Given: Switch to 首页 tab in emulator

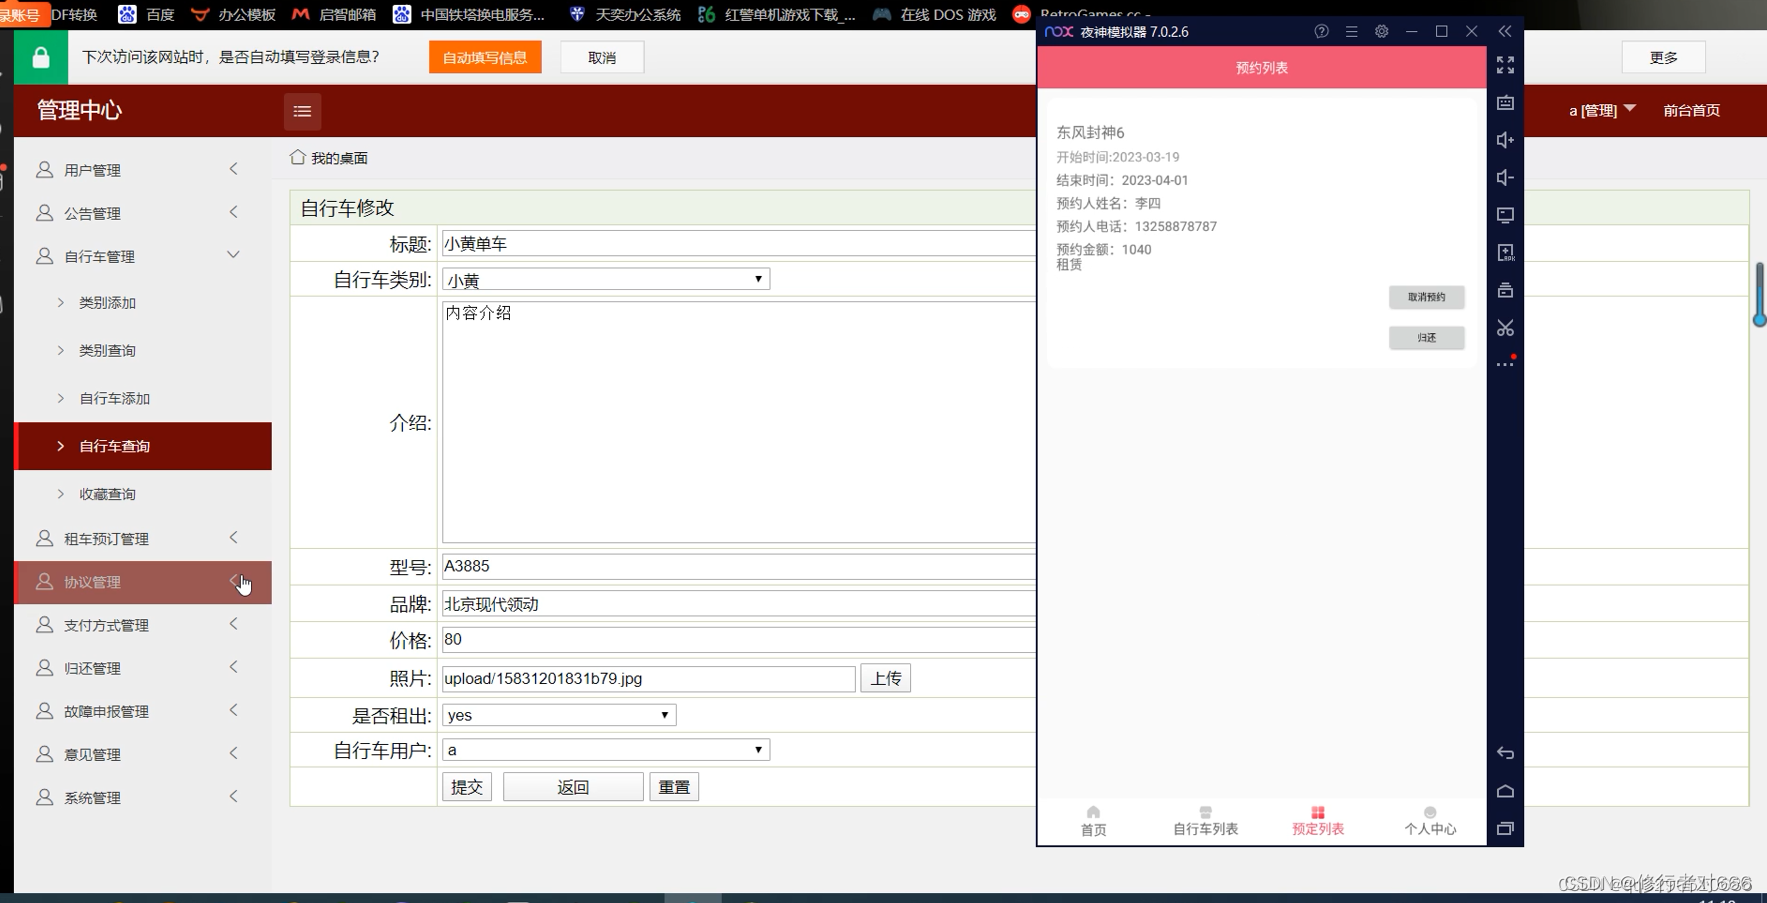Looking at the screenshot, I should point(1093,821).
